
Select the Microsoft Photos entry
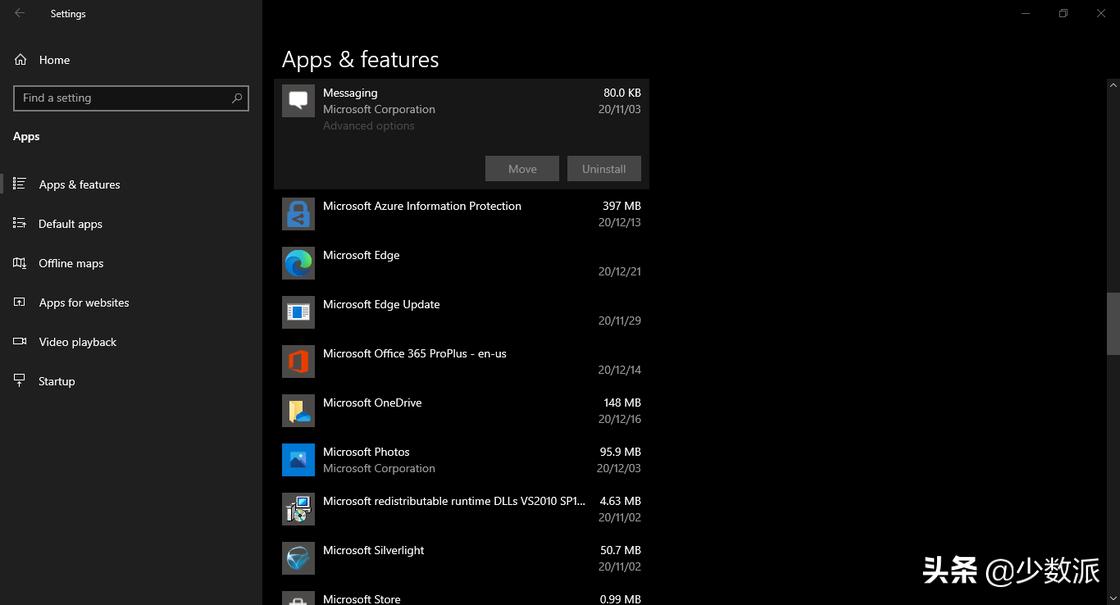pos(461,460)
